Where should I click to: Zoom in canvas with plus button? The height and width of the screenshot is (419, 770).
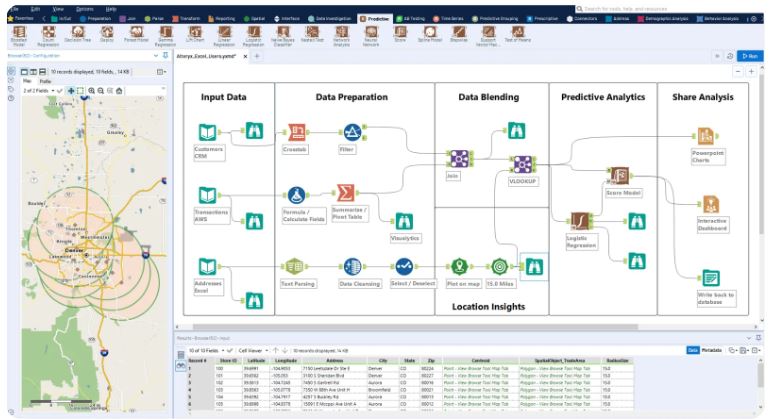(x=751, y=72)
